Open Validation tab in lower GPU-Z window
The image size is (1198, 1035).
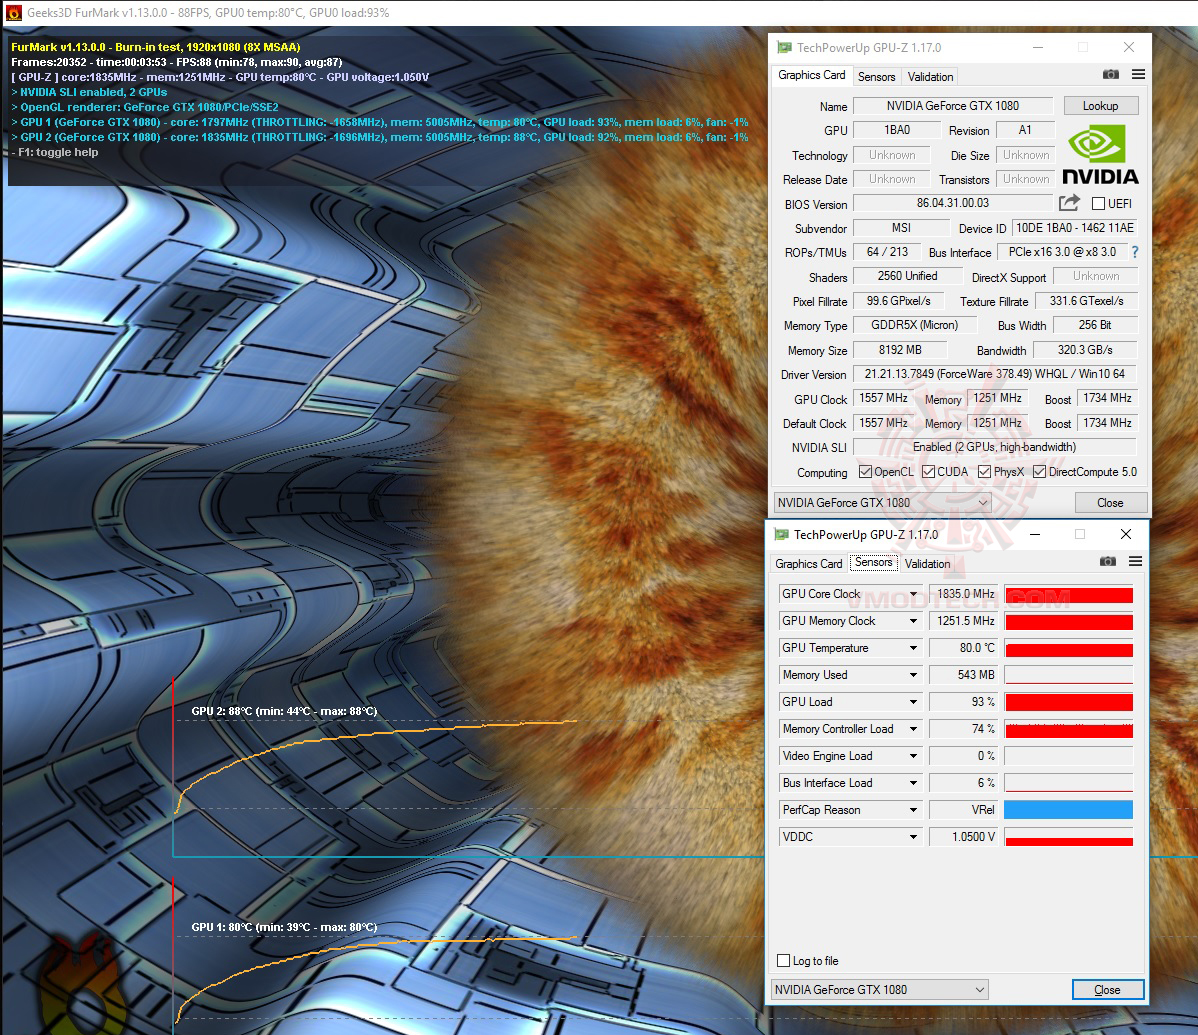pyautogui.click(x=927, y=564)
